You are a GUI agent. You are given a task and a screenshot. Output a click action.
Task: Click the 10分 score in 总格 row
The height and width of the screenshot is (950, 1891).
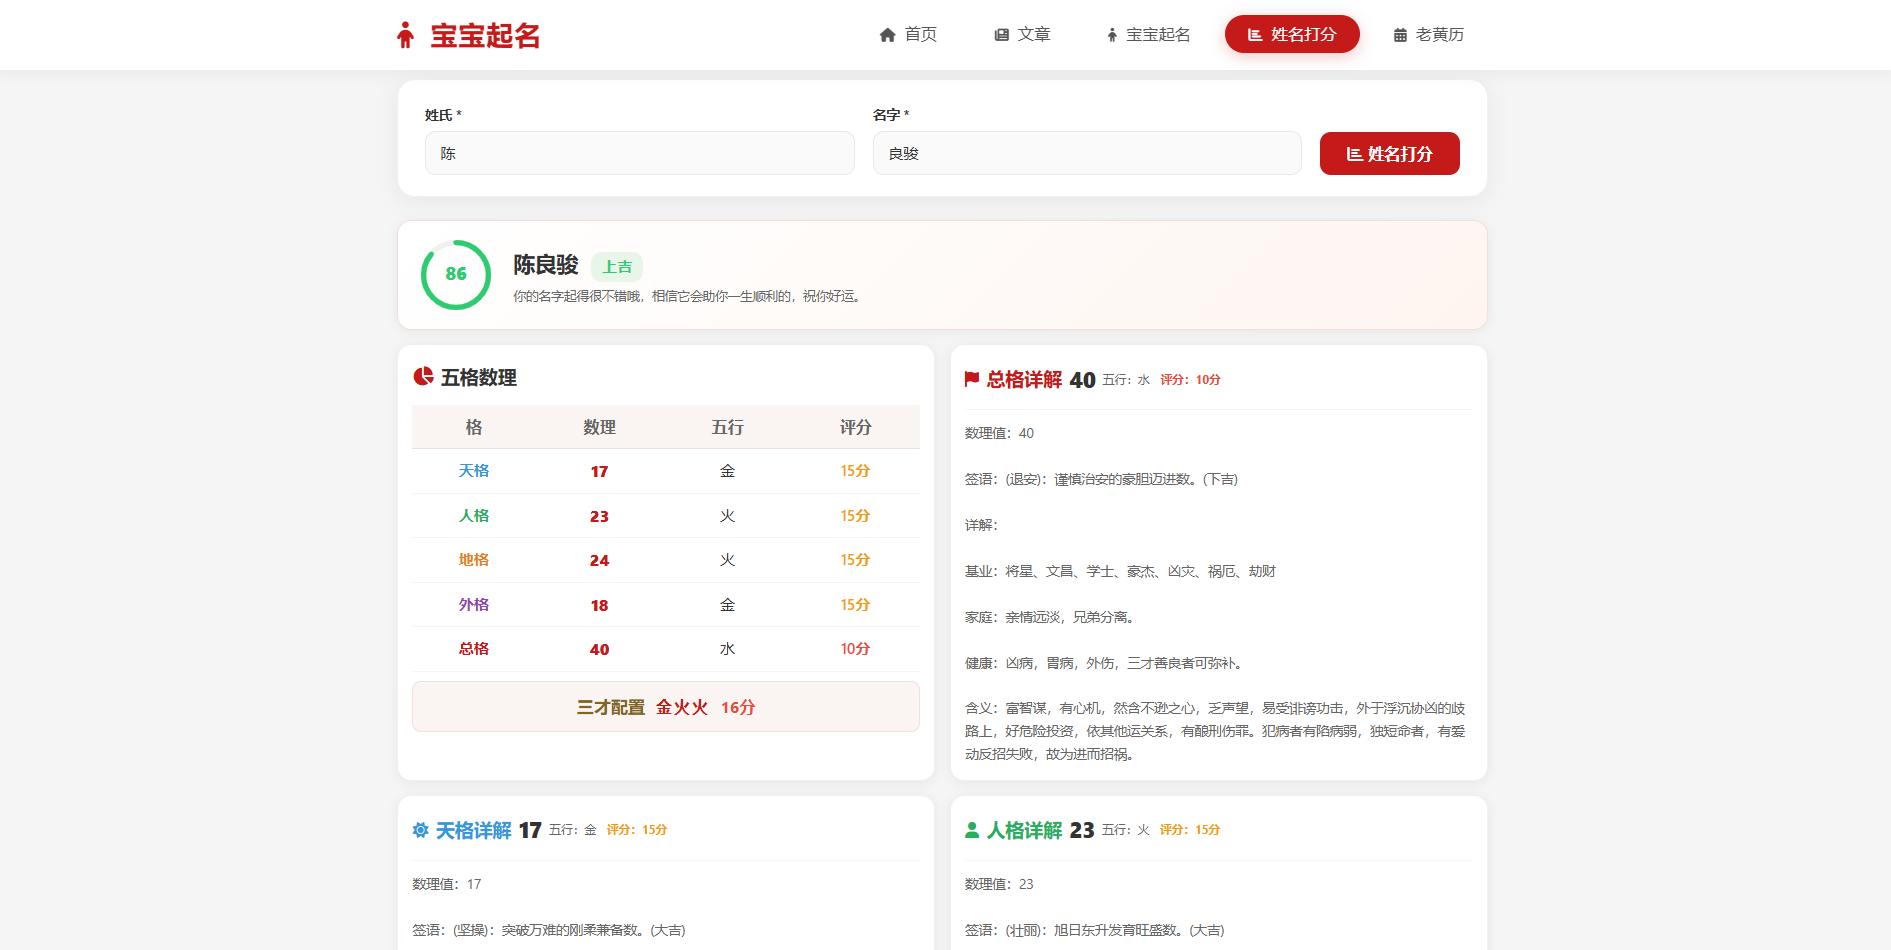click(855, 649)
